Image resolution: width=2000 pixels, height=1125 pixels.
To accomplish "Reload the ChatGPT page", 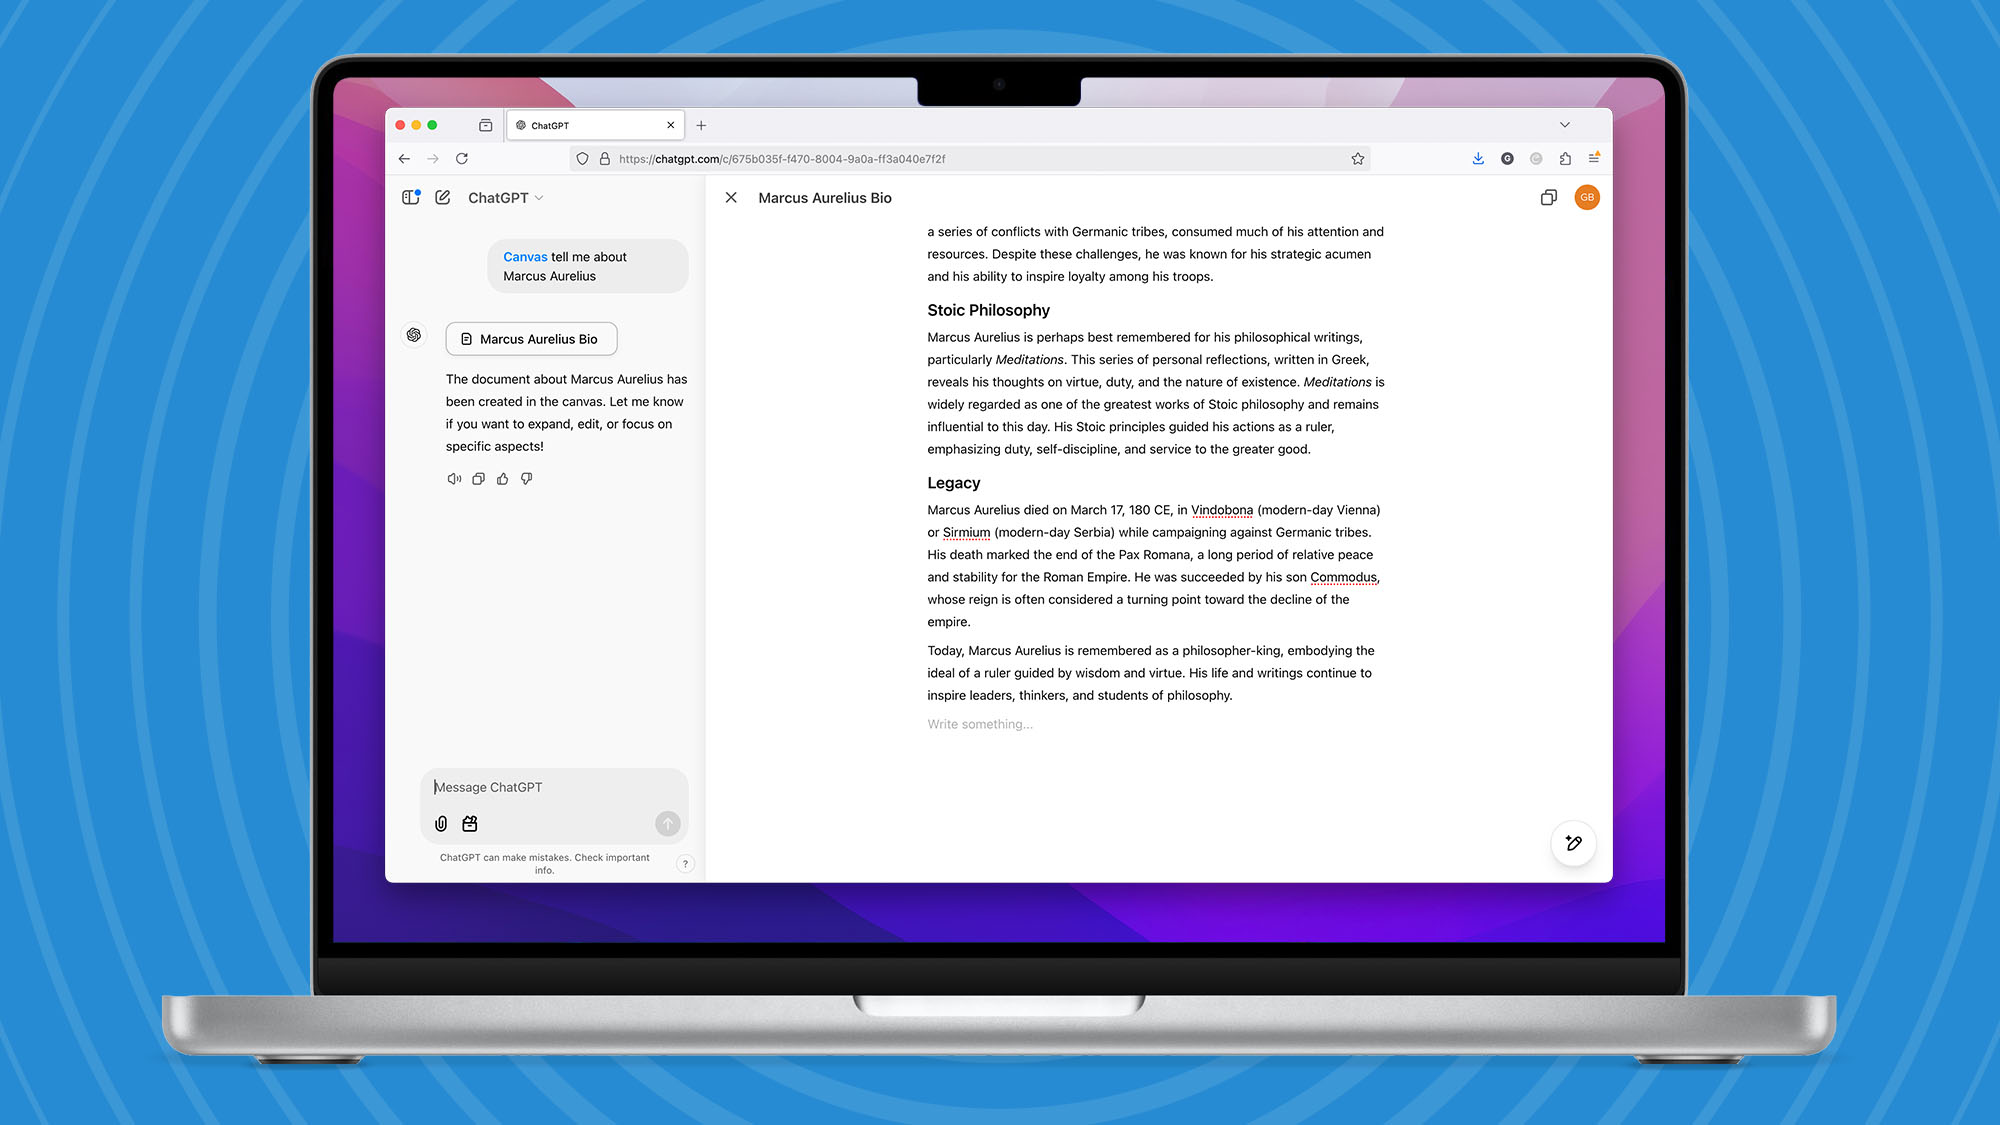I will (x=462, y=159).
